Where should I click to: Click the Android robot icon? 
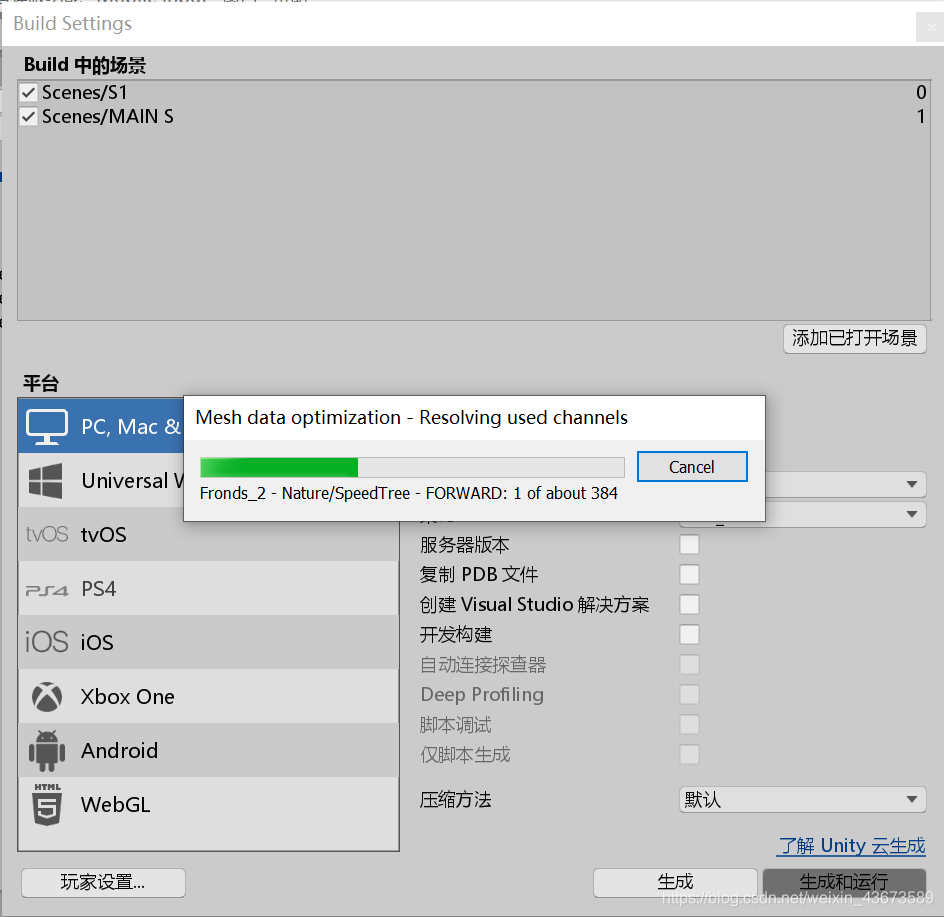click(46, 751)
